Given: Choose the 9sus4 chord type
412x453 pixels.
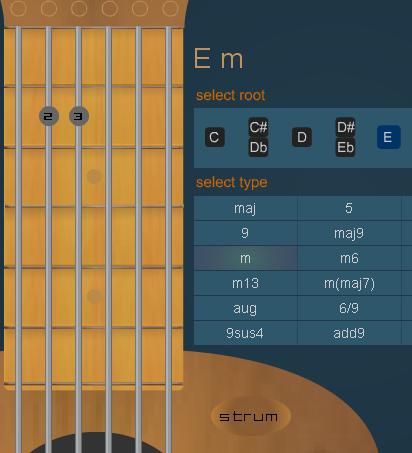Looking at the screenshot, I should 245,333.
